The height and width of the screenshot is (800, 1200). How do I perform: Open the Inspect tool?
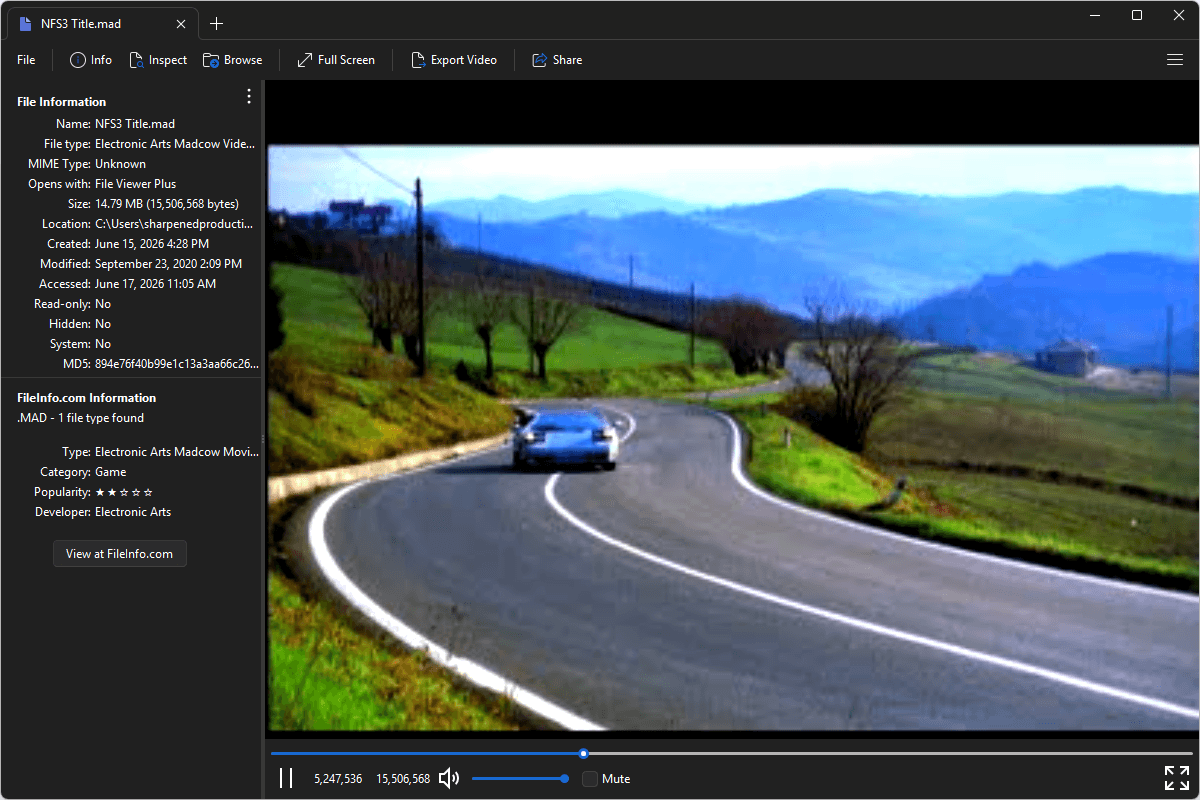[x=158, y=60]
